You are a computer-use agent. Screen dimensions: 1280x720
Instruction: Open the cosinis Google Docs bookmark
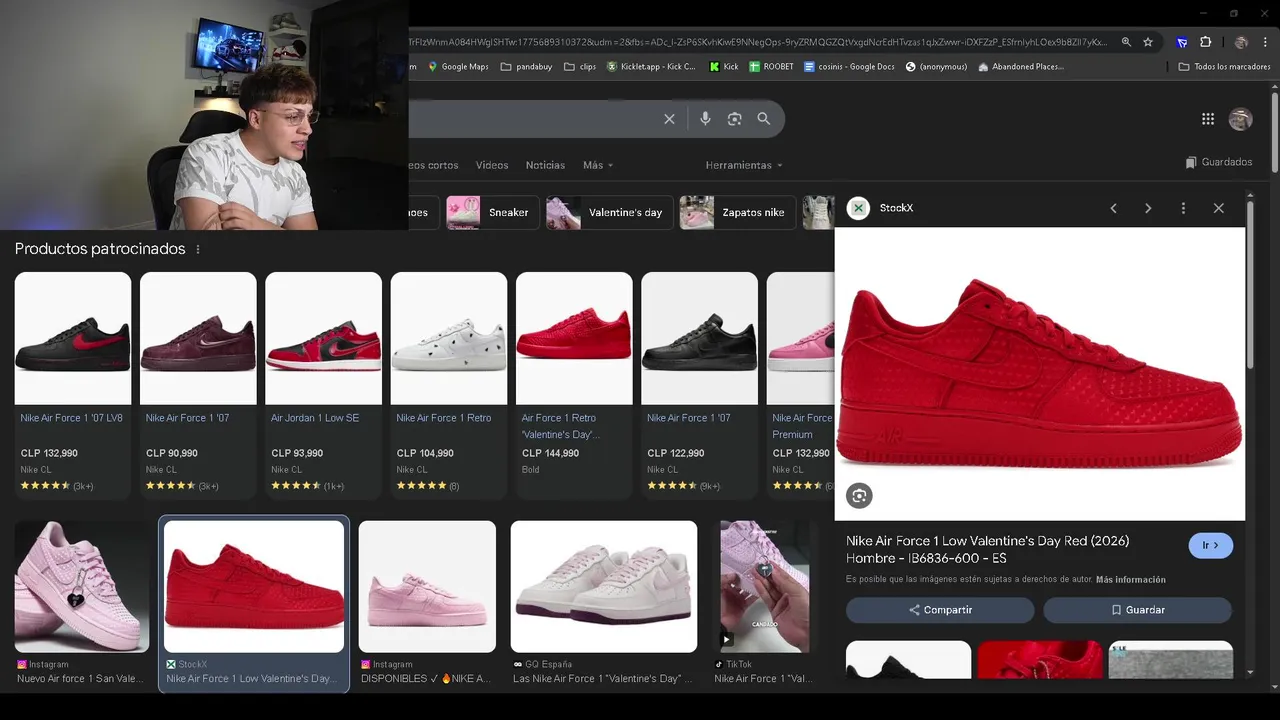click(x=849, y=67)
